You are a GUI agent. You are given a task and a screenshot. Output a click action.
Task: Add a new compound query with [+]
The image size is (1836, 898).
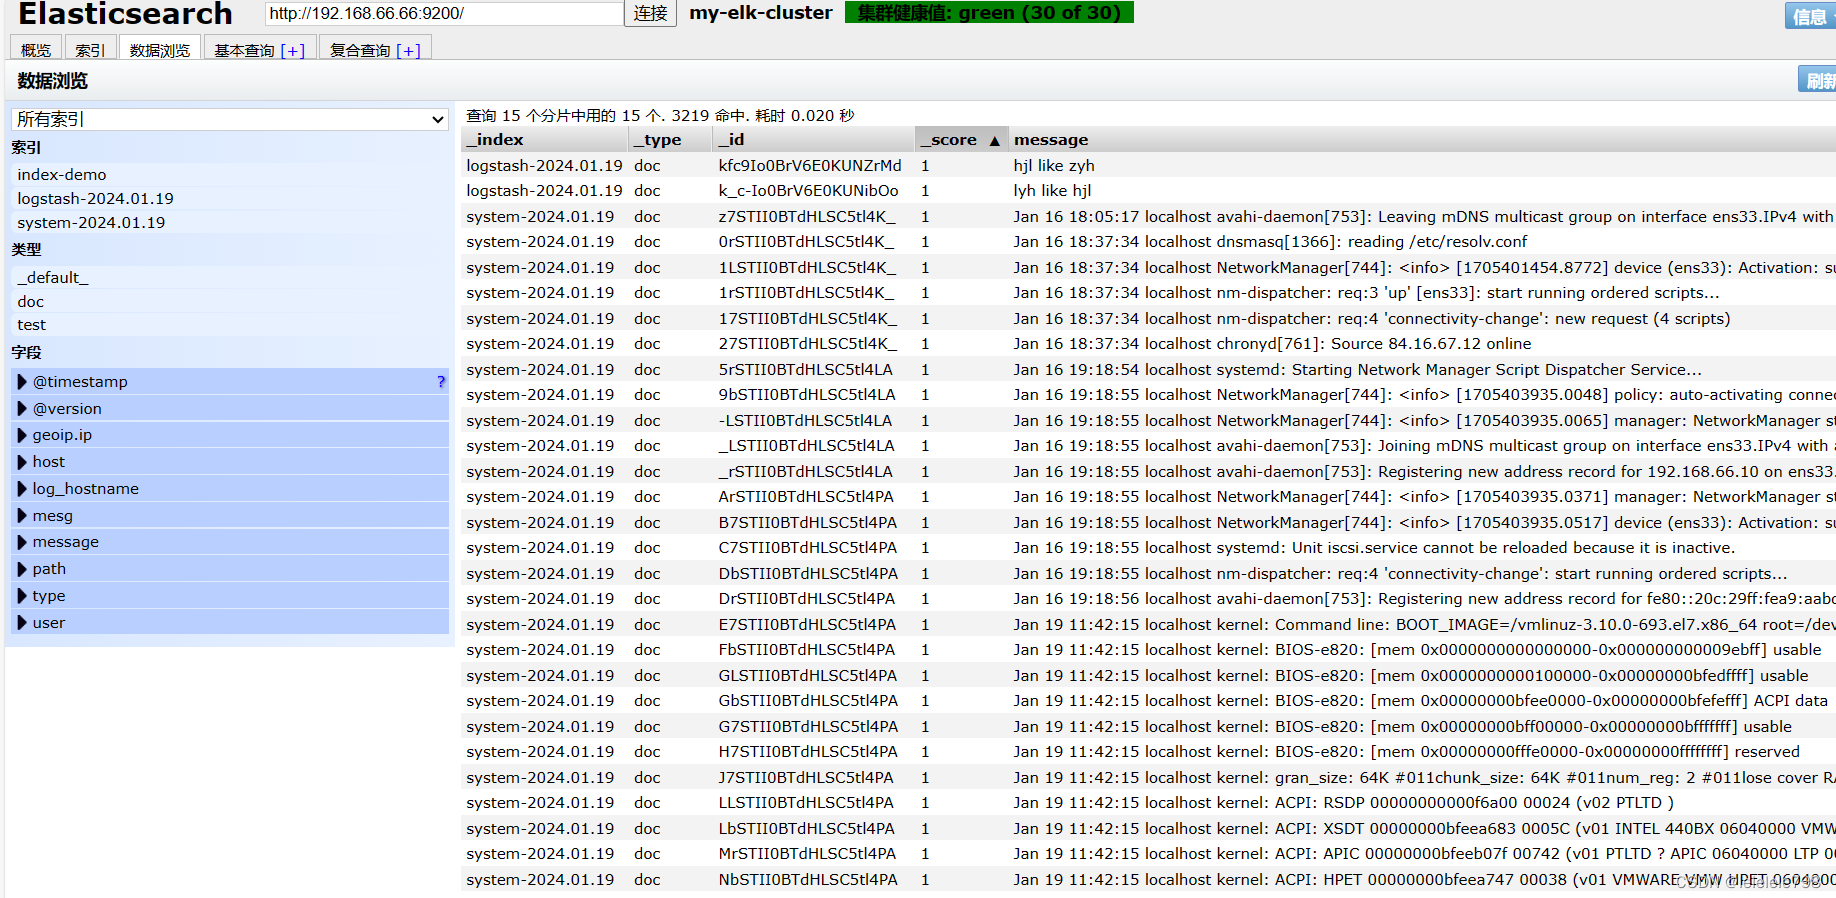(x=409, y=50)
